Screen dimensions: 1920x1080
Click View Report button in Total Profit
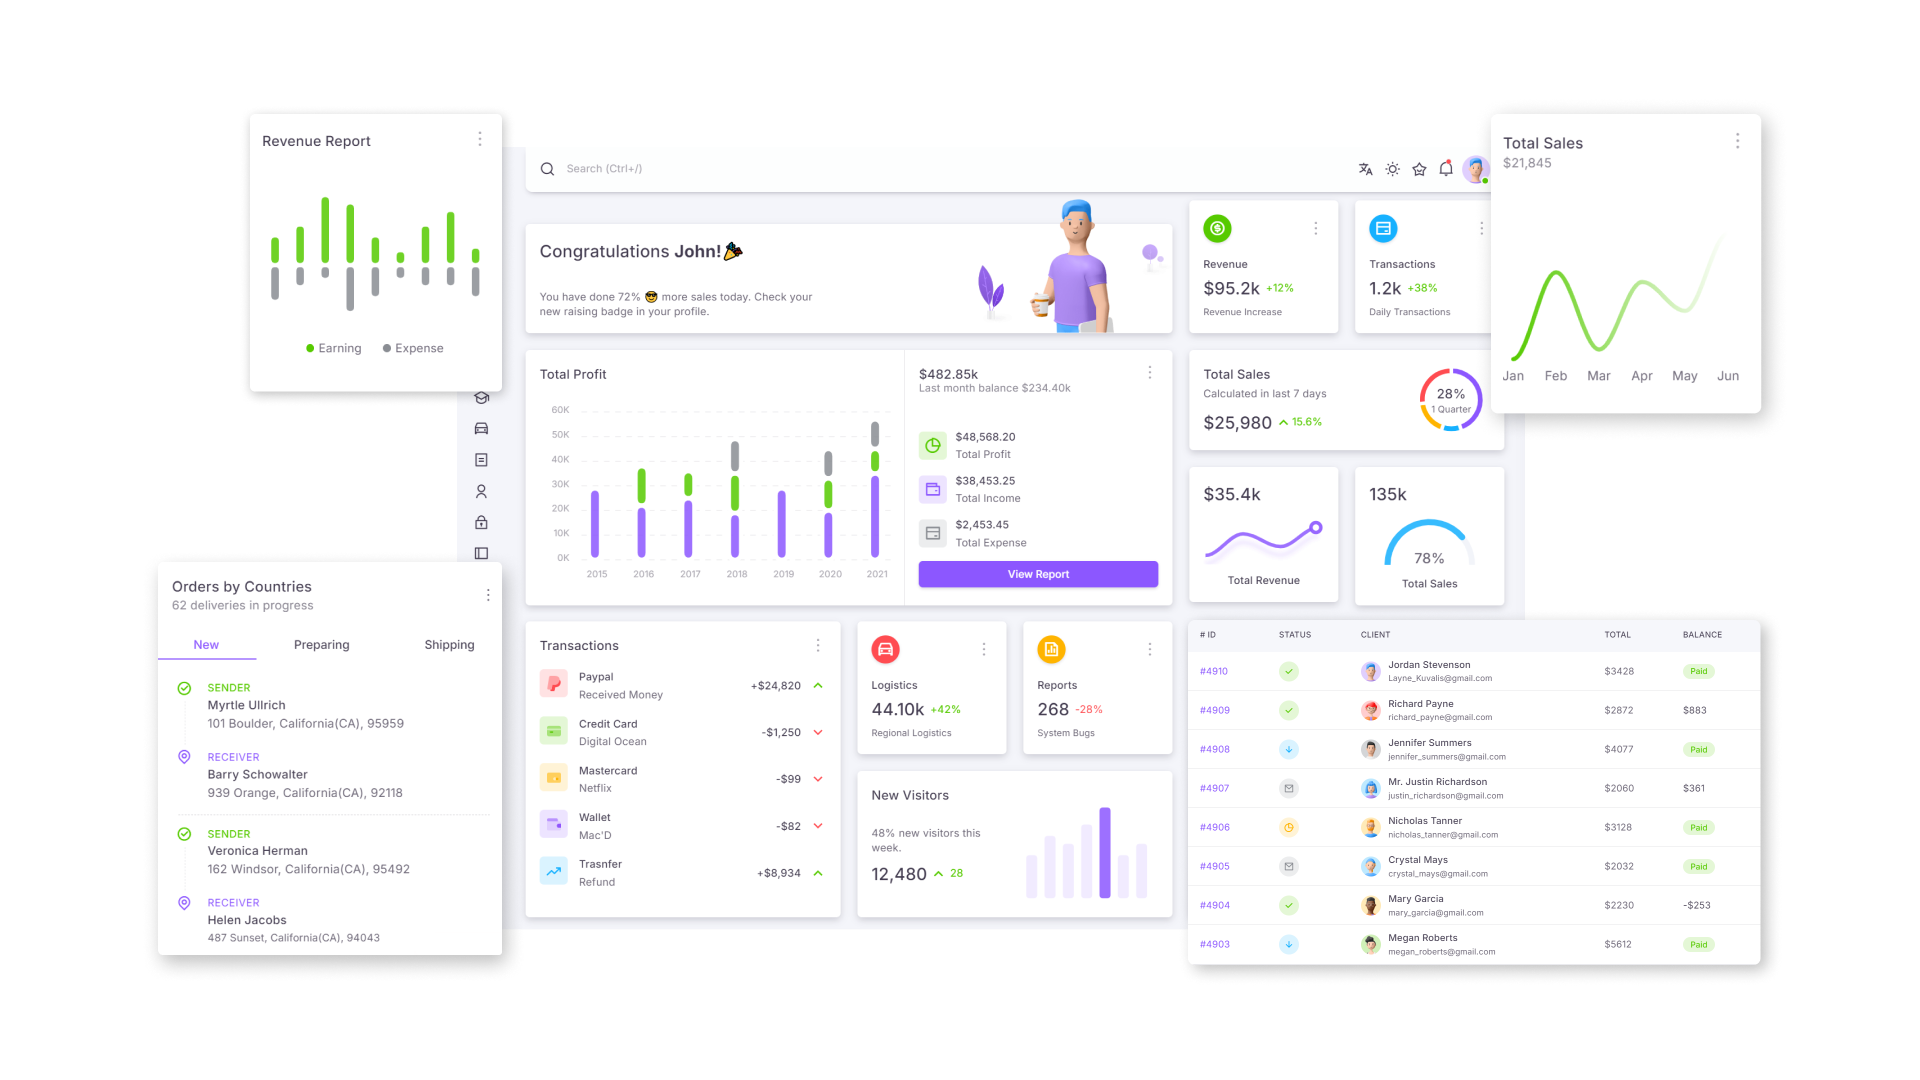1036,574
